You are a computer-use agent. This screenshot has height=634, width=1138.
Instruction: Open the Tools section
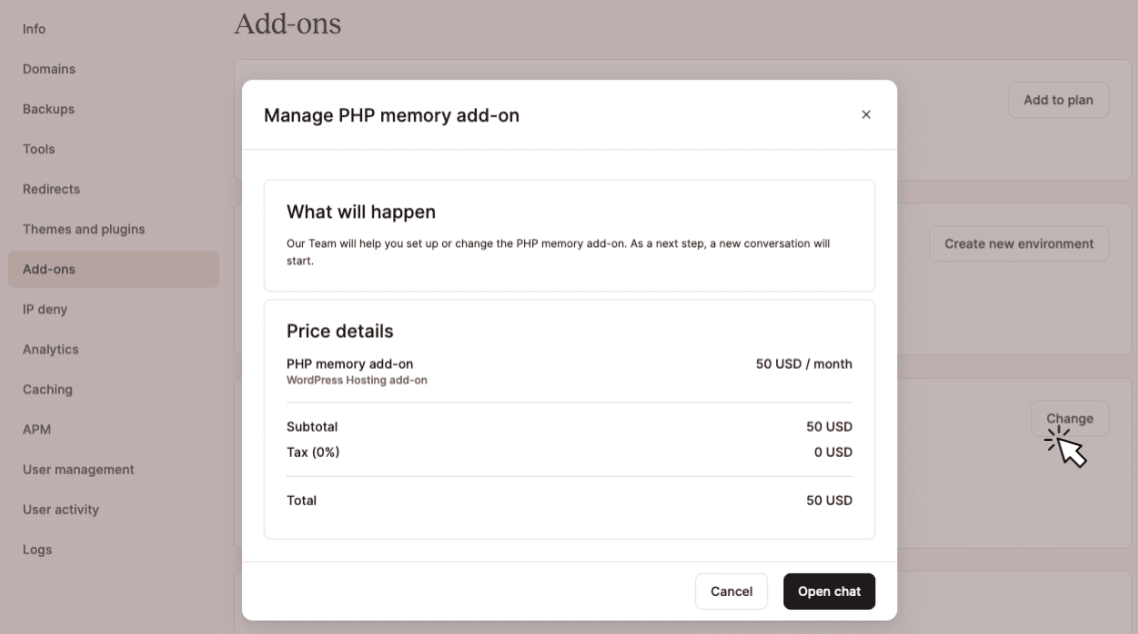38,149
